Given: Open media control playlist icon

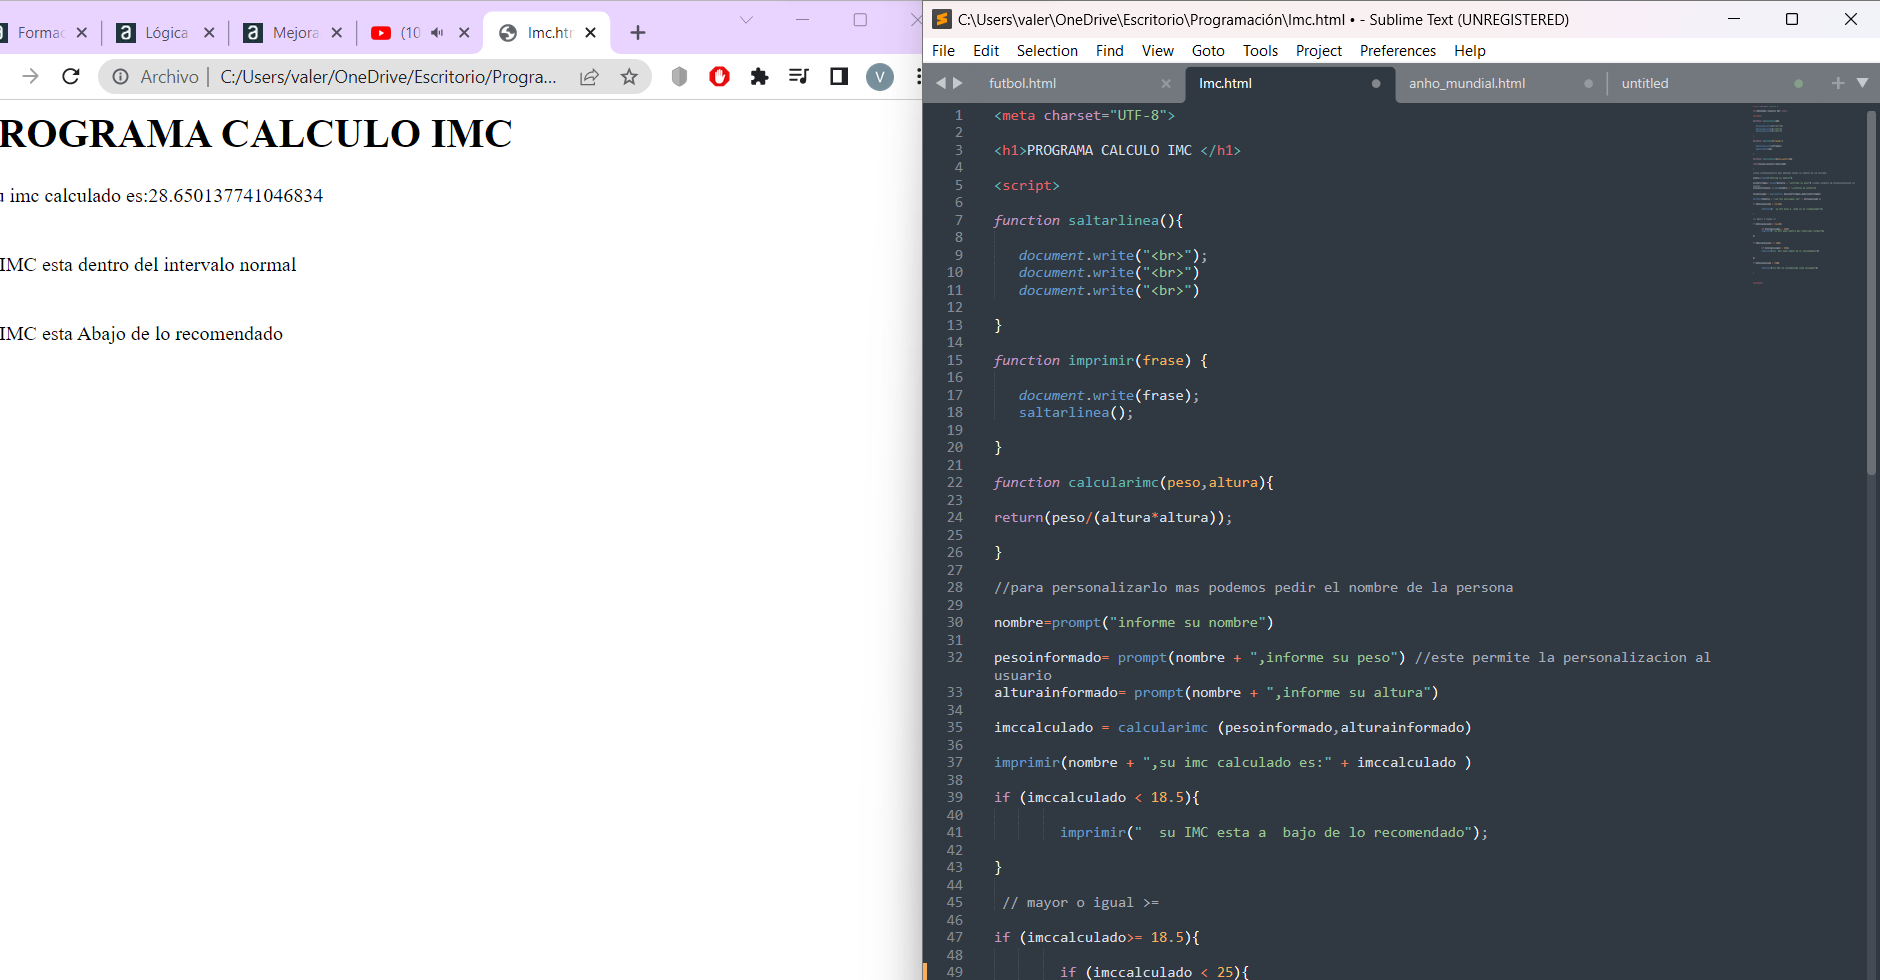Looking at the screenshot, I should pos(798,76).
